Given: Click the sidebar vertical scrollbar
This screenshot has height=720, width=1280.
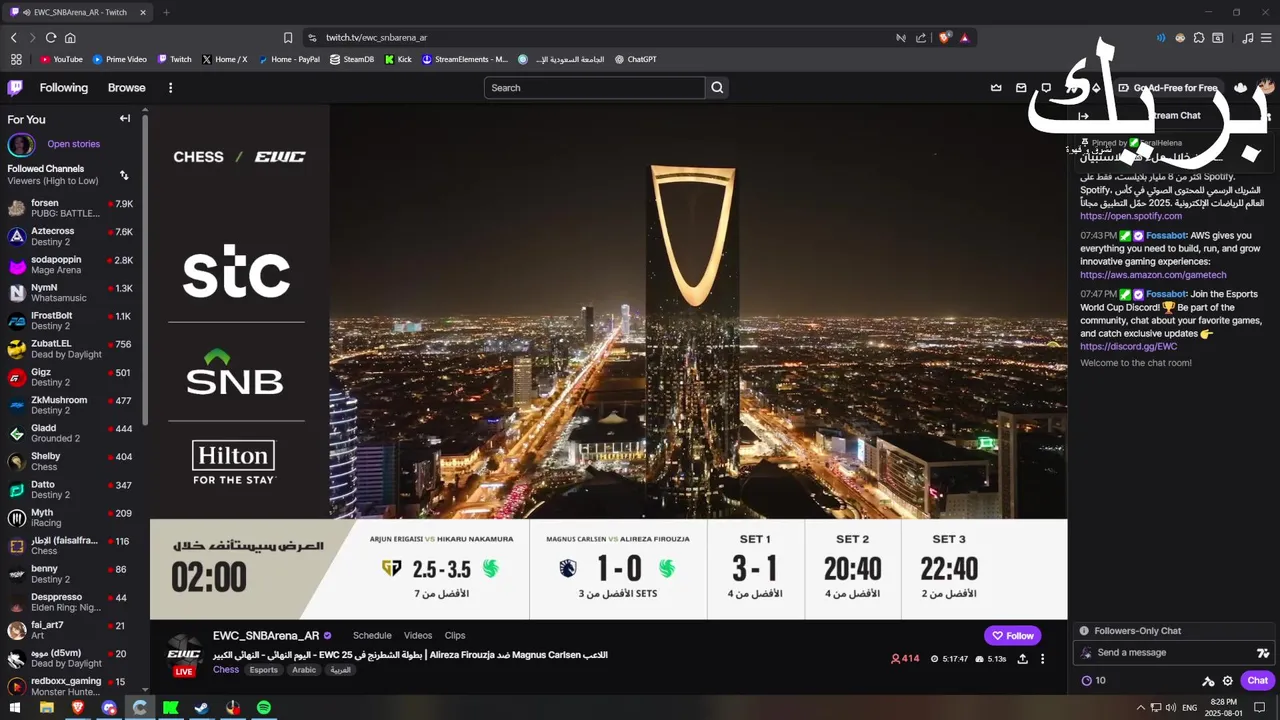Looking at the screenshot, I should click(x=145, y=270).
